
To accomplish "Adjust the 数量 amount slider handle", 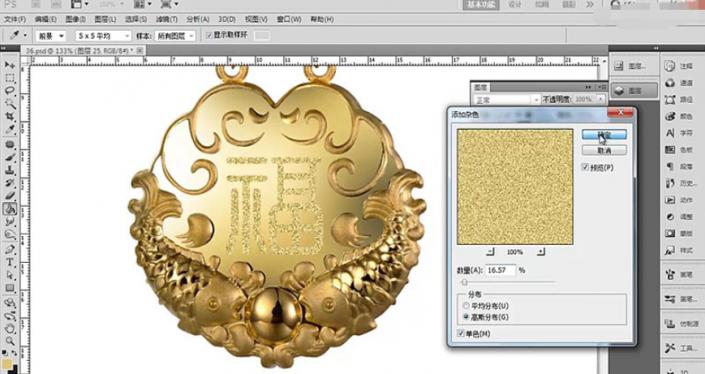I will point(464,282).
